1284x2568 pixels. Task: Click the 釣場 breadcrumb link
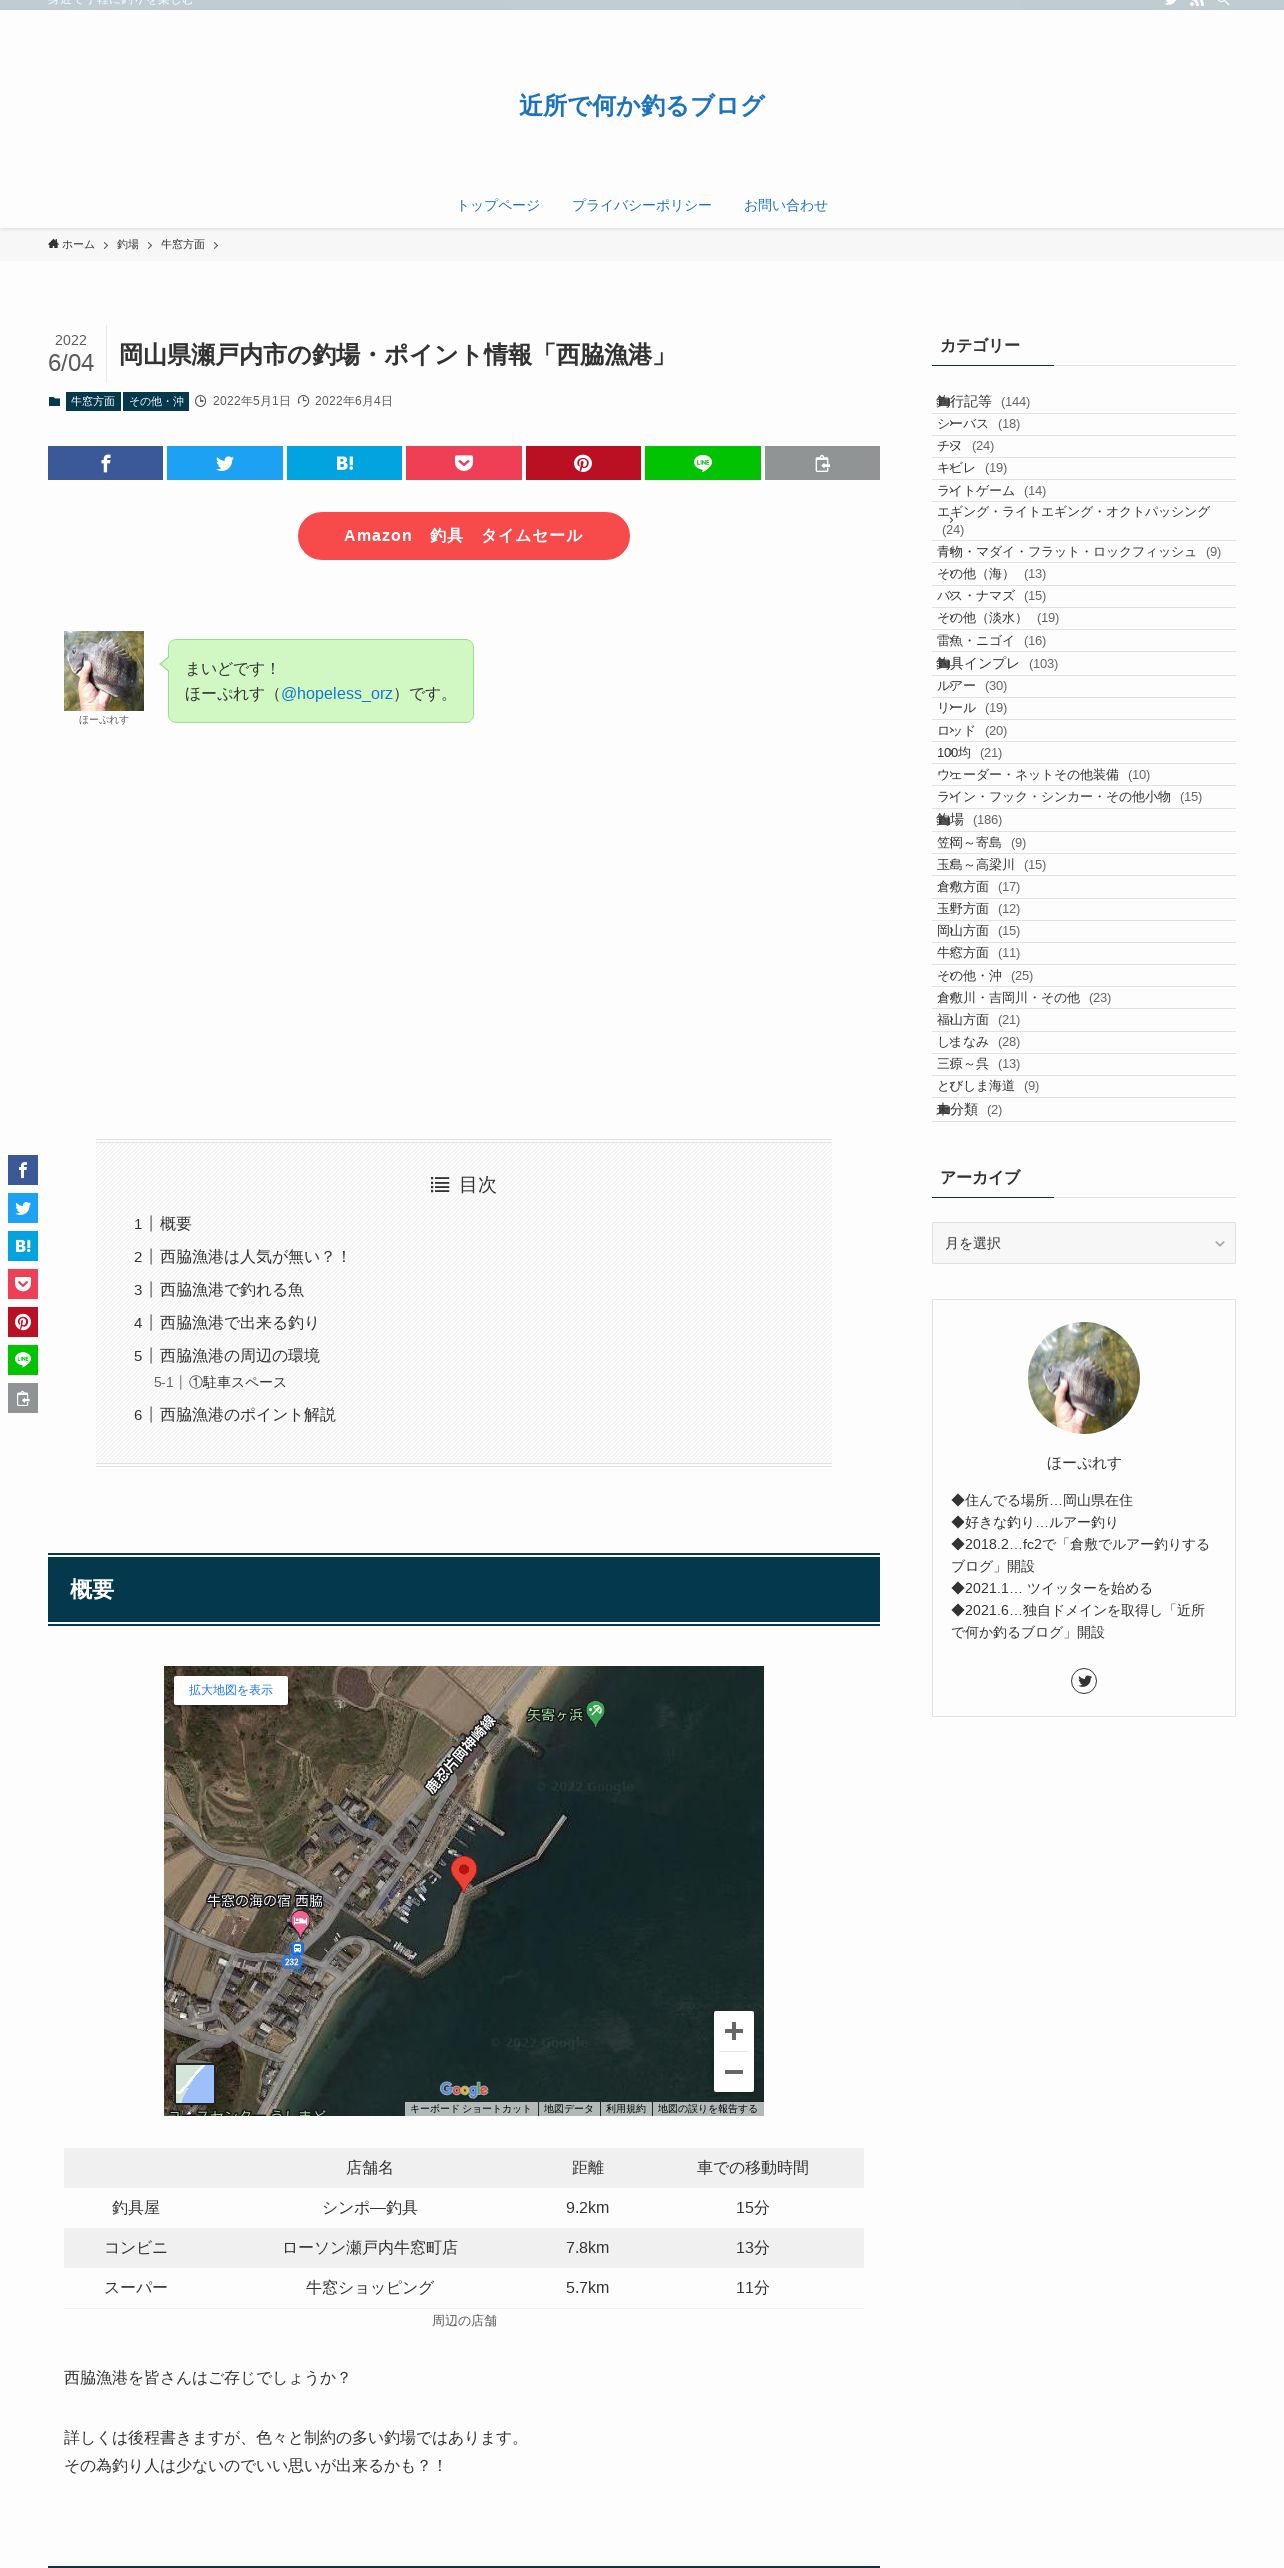128,244
